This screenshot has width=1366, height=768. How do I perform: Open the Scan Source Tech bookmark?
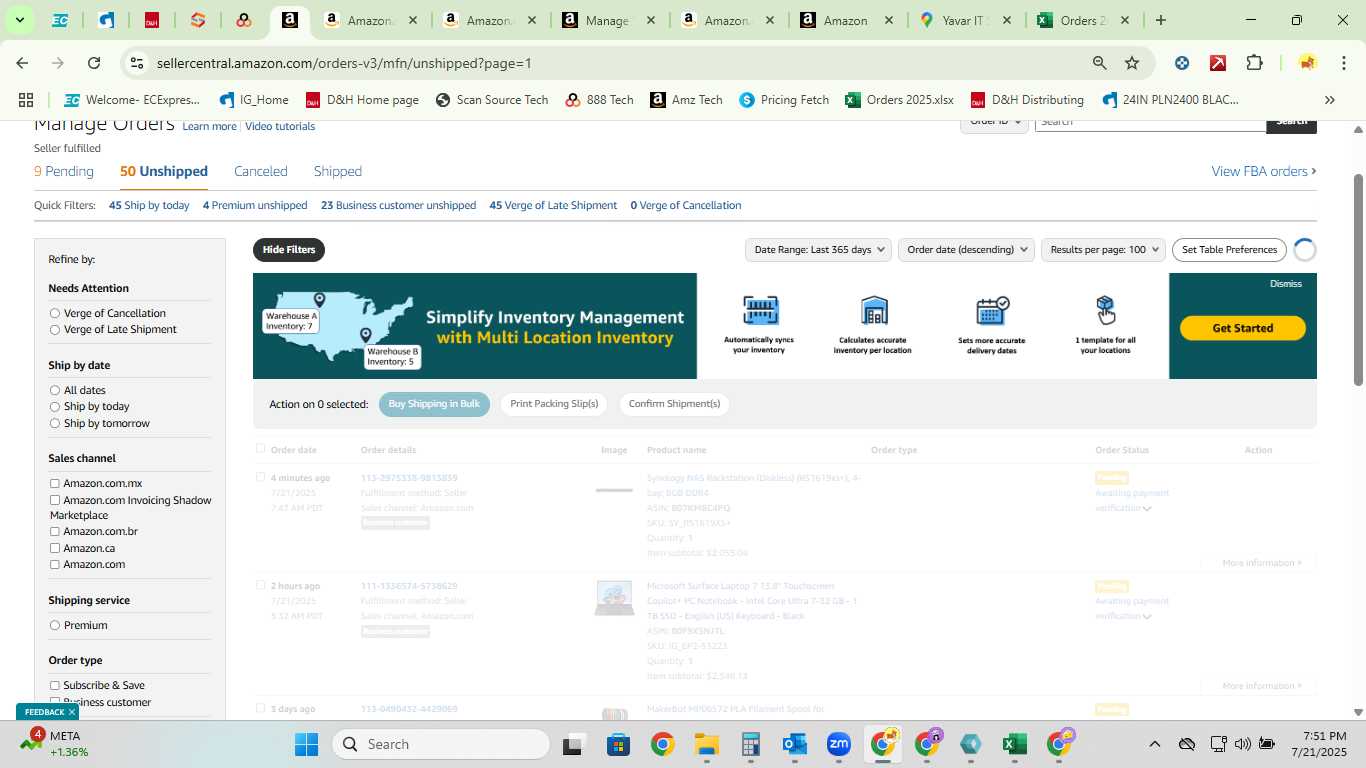tap(491, 100)
